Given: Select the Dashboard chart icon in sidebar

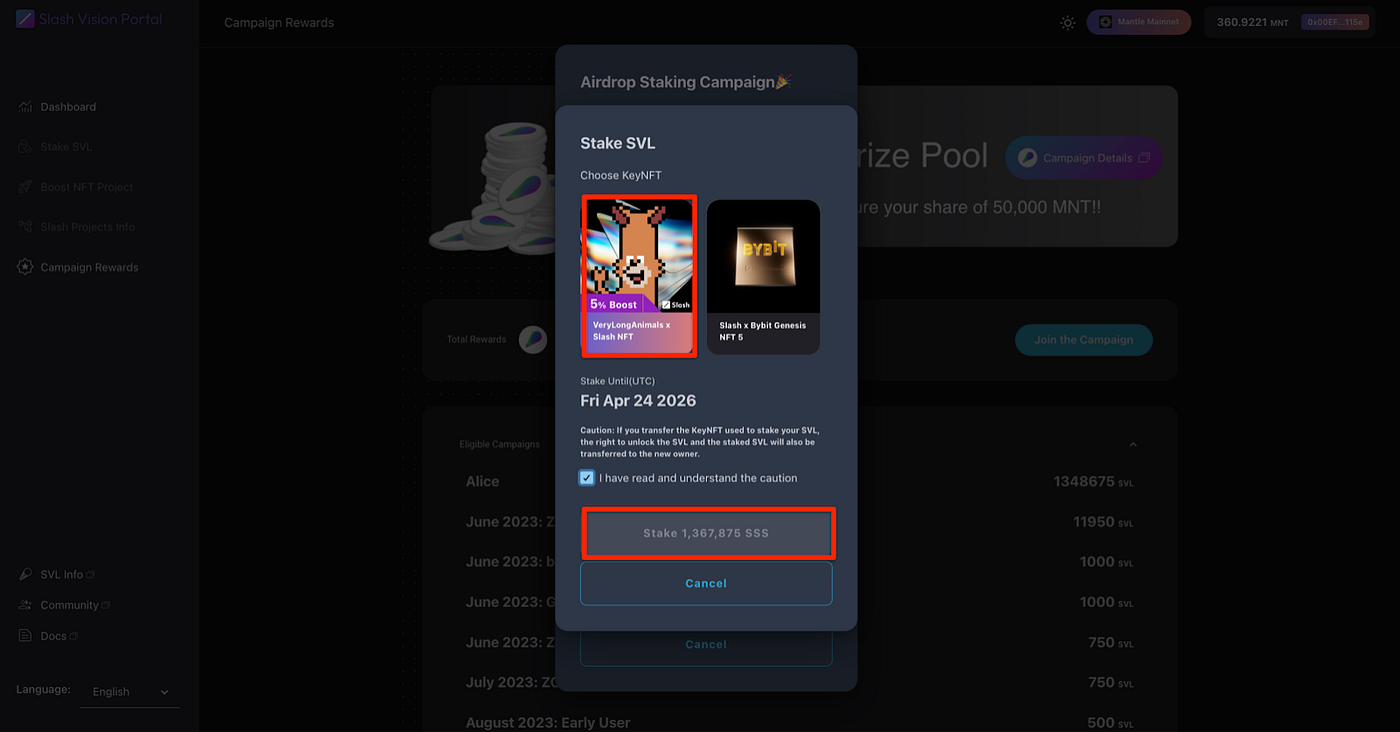Looking at the screenshot, I should [24, 106].
